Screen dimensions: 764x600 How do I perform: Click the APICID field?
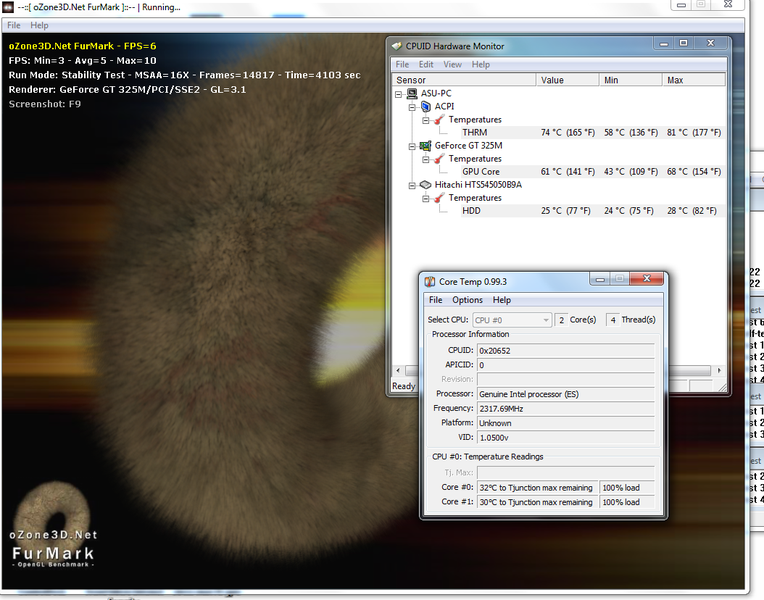click(566, 365)
